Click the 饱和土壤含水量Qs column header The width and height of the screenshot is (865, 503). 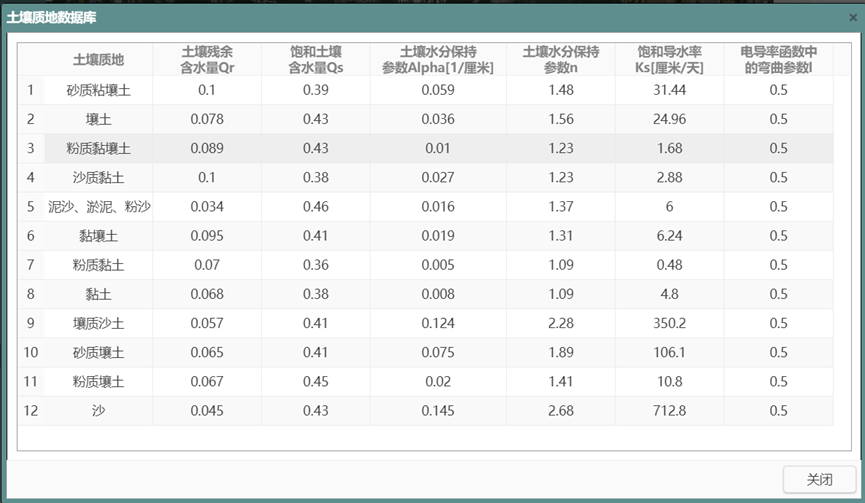[x=315, y=60]
